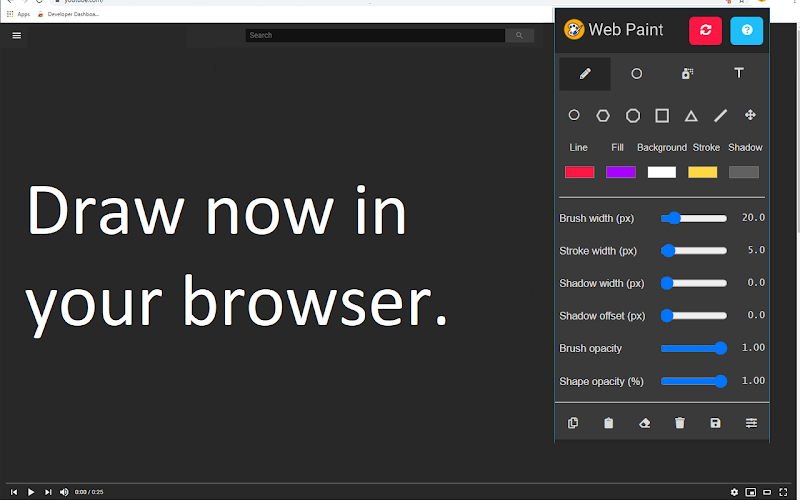Open the Apps bookmark shortcut
Viewport: 800px width, 500px height.
point(18,14)
